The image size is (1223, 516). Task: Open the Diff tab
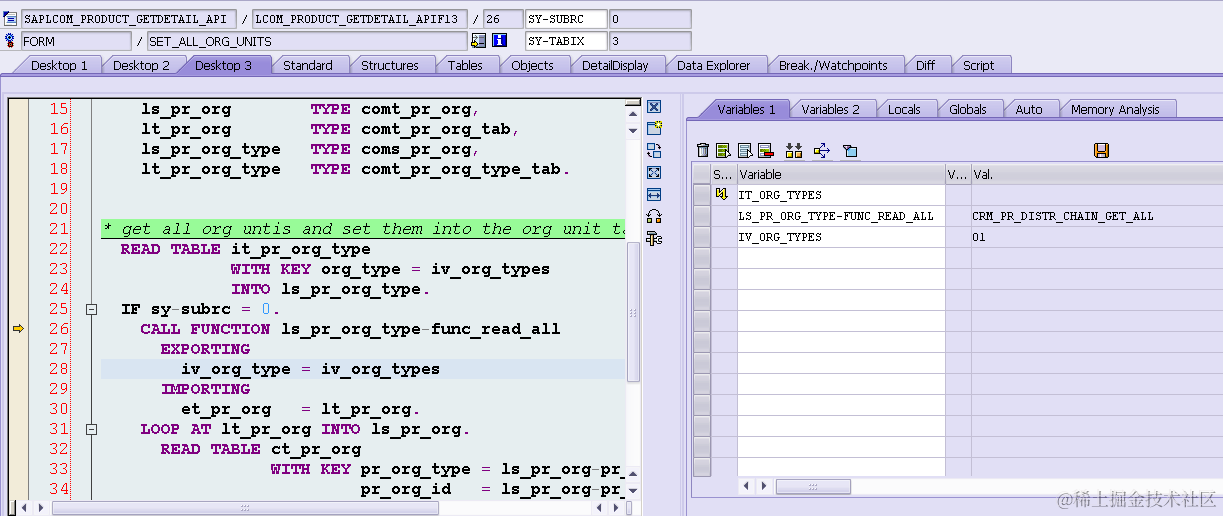925,65
